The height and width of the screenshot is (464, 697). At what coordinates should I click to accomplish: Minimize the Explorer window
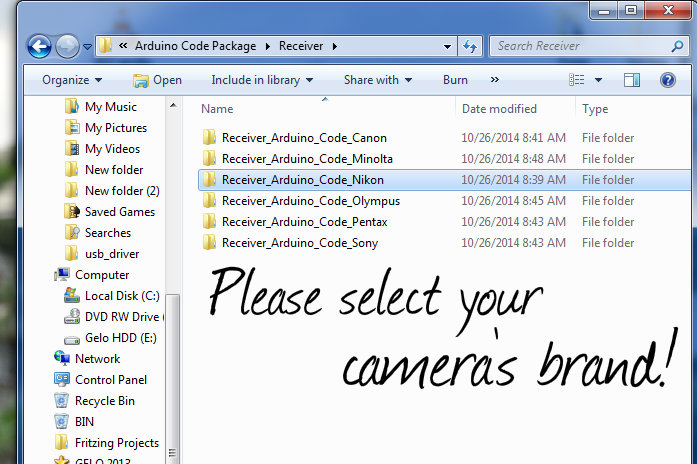point(604,10)
